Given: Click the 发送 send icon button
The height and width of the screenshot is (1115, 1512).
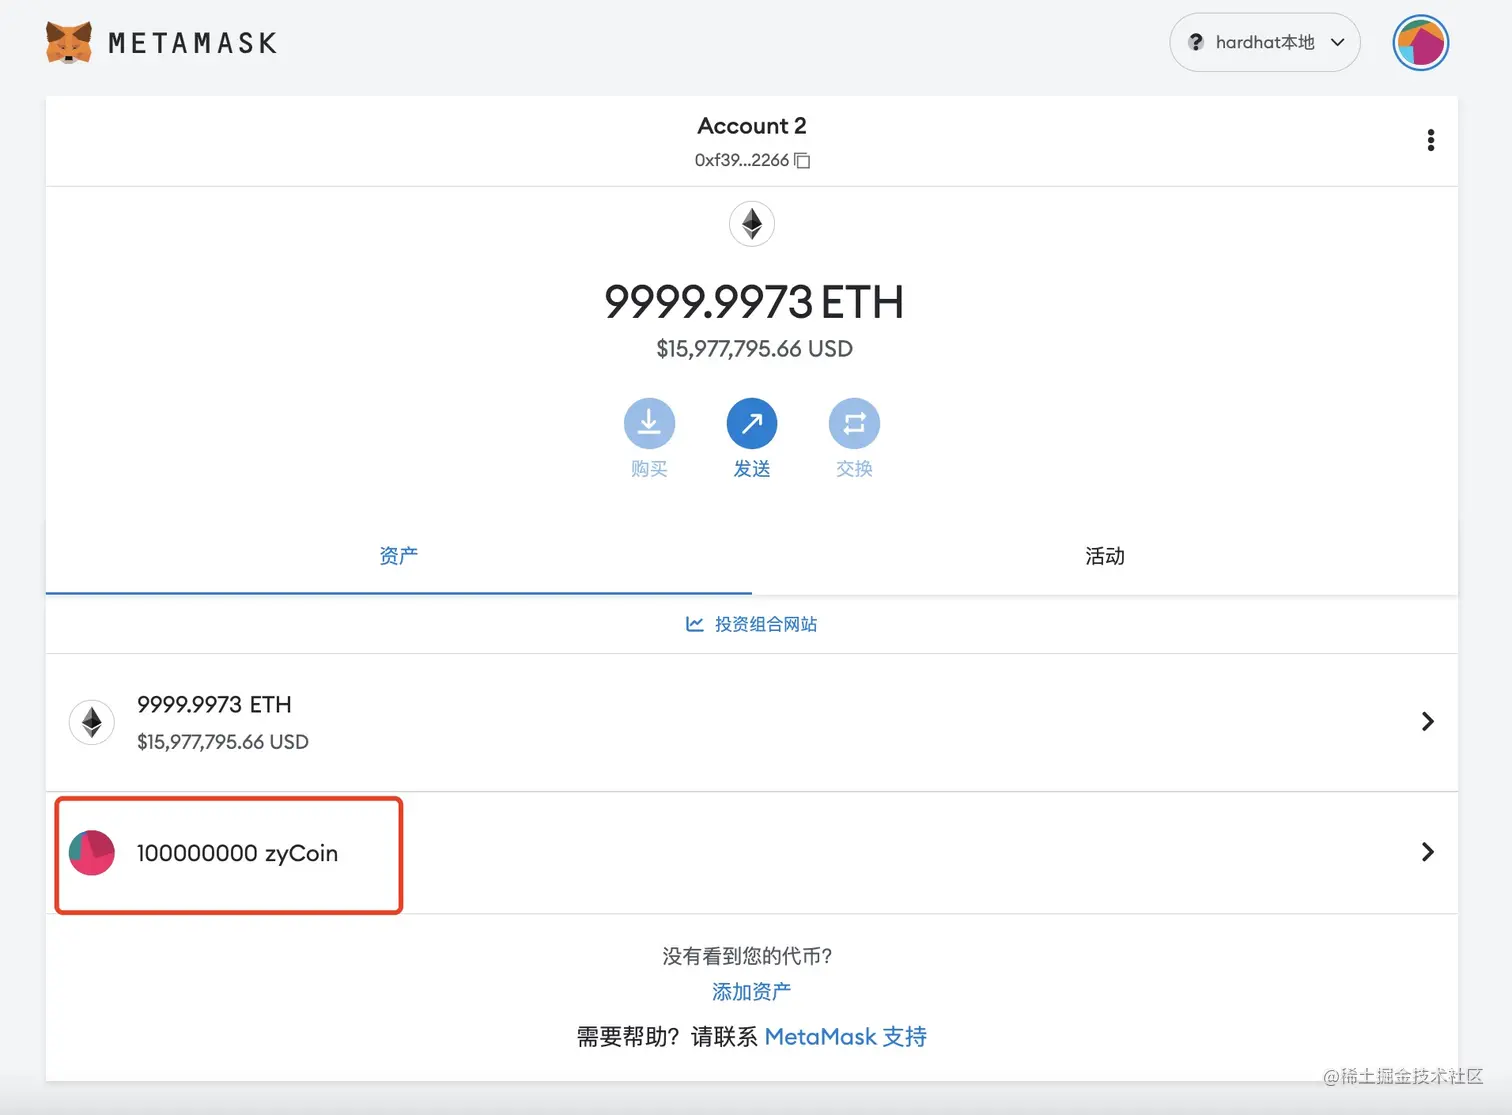Looking at the screenshot, I should (x=752, y=424).
